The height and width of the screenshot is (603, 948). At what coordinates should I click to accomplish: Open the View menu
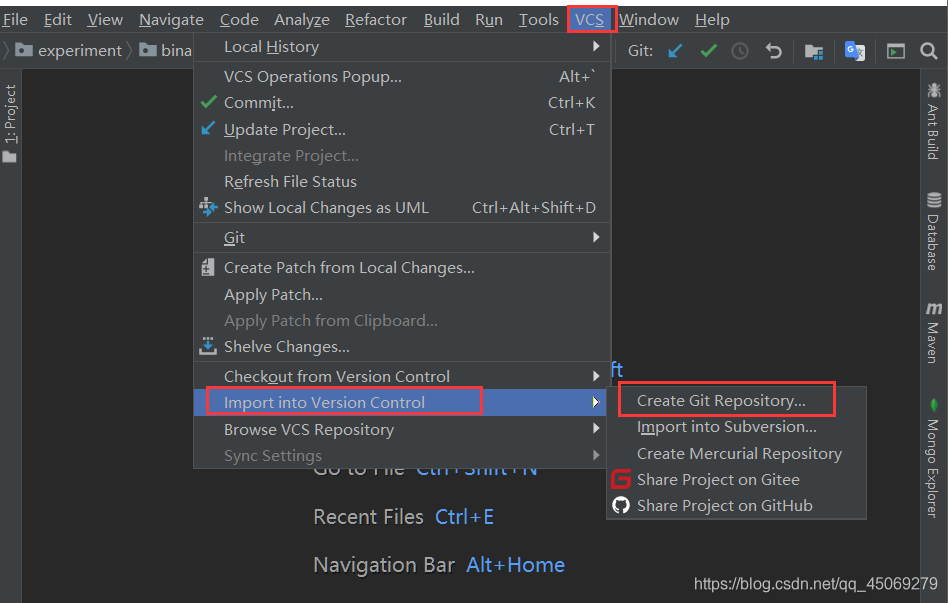click(x=105, y=20)
